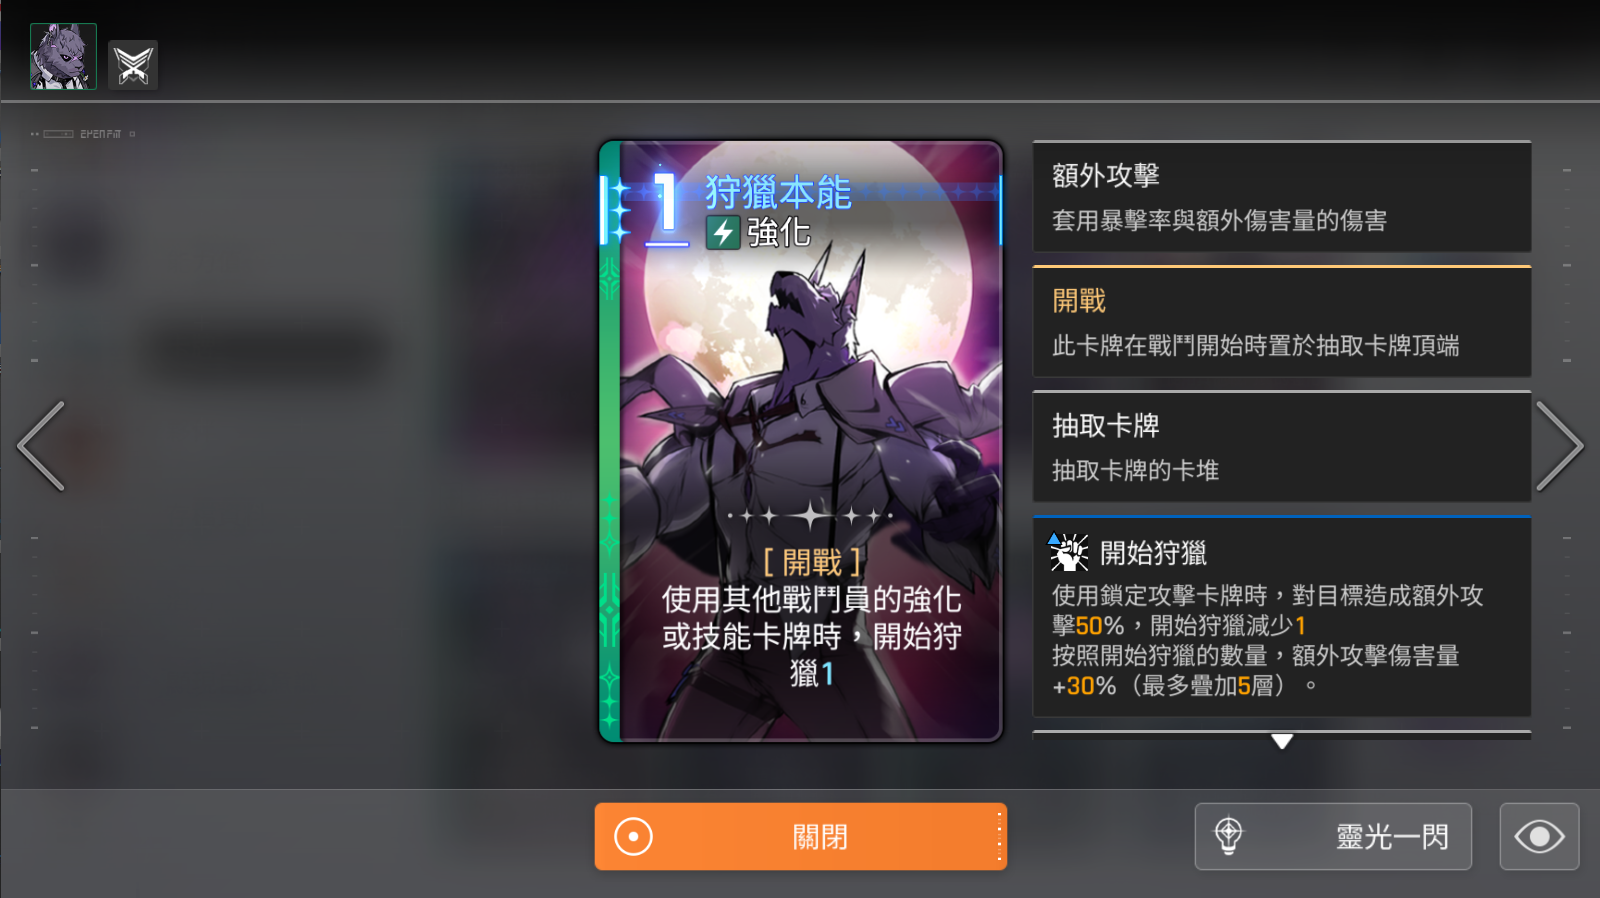Click the card cost number 1
Image resolution: width=1600 pixels, height=898 pixels.
tap(666, 205)
